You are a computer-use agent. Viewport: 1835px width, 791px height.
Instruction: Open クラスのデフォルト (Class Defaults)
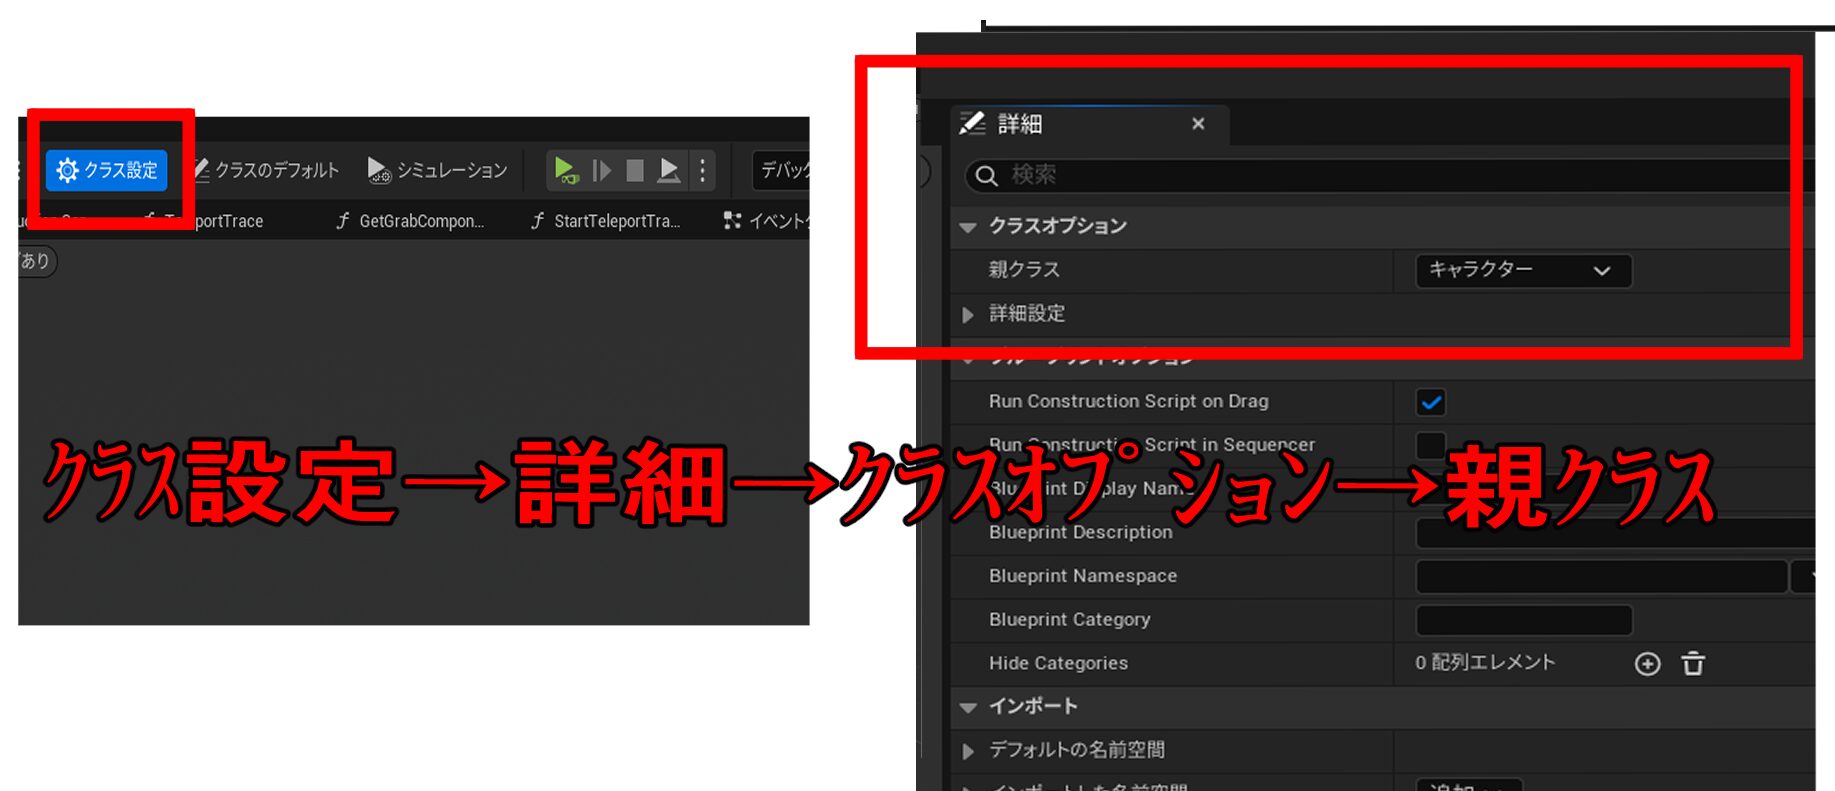click(x=266, y=170)
